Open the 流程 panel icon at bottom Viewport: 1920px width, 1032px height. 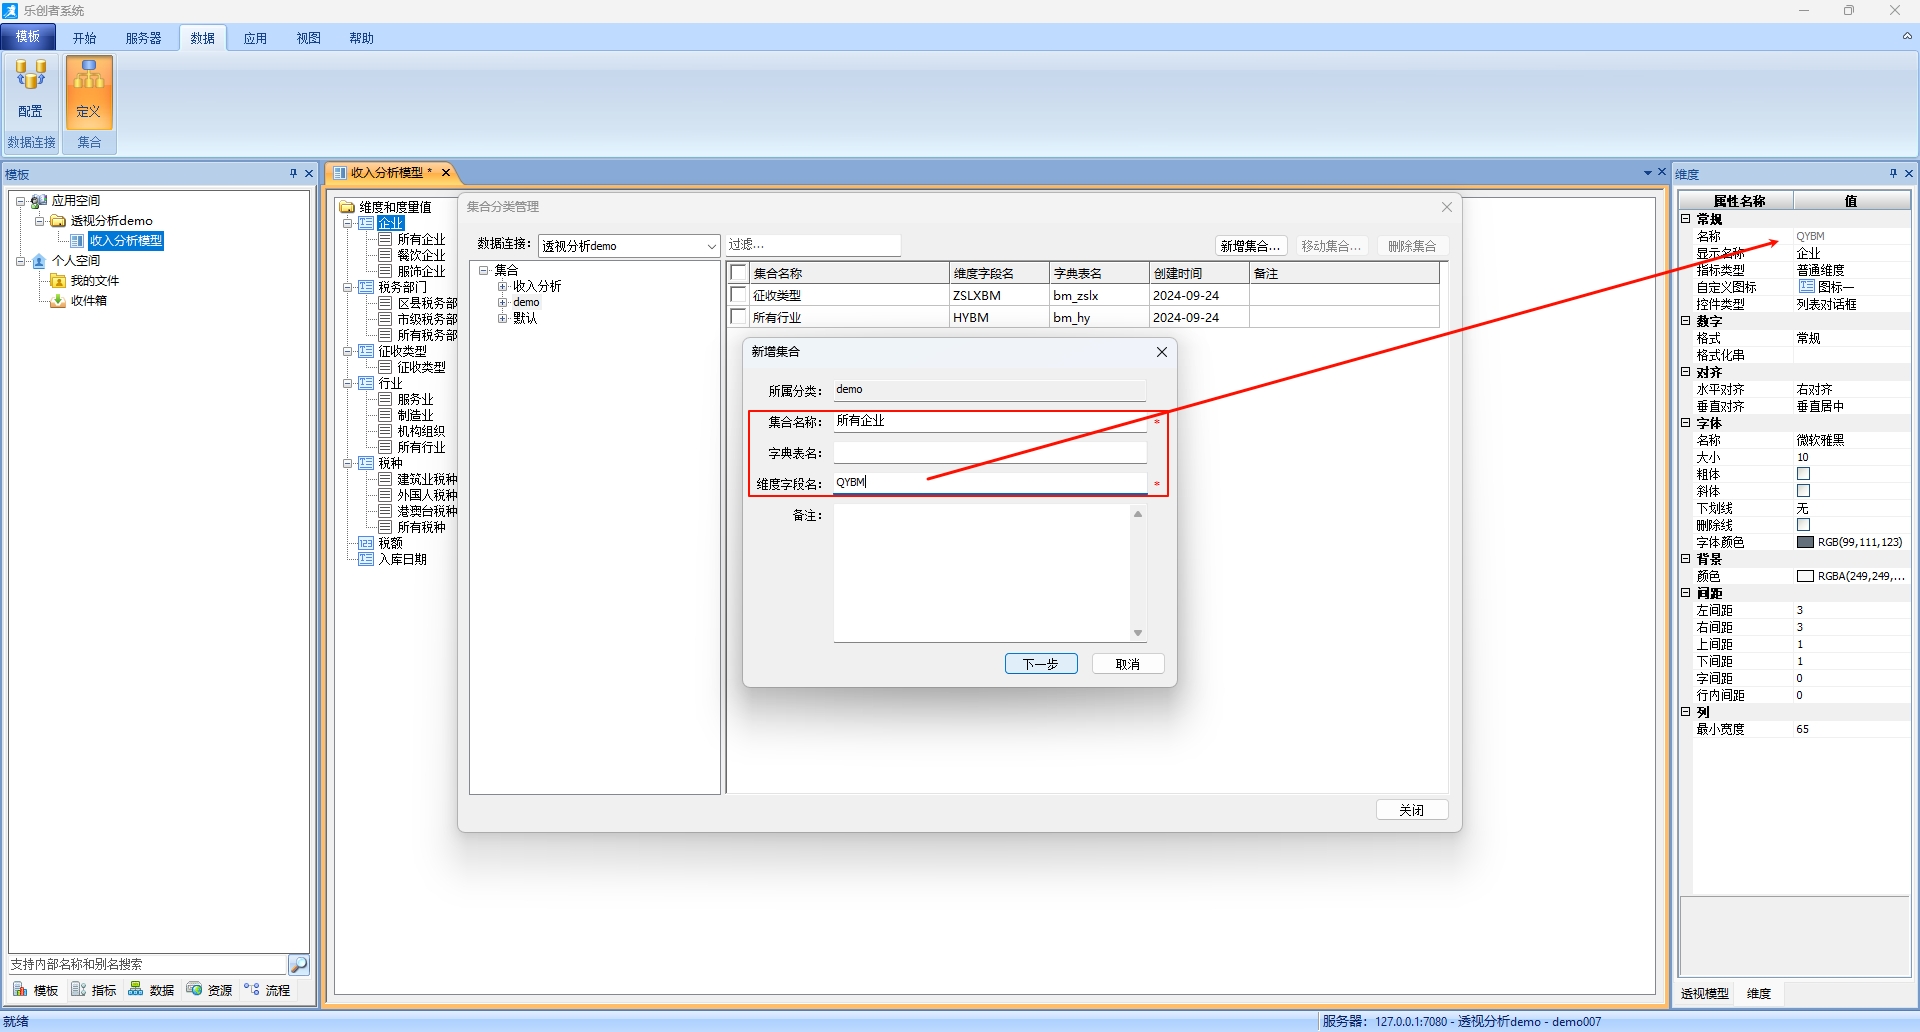coord(252,990)
